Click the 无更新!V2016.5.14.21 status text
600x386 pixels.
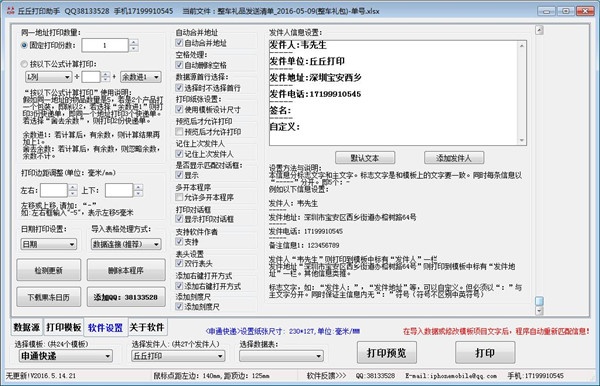pyautogui.click(x=41, y=376)
